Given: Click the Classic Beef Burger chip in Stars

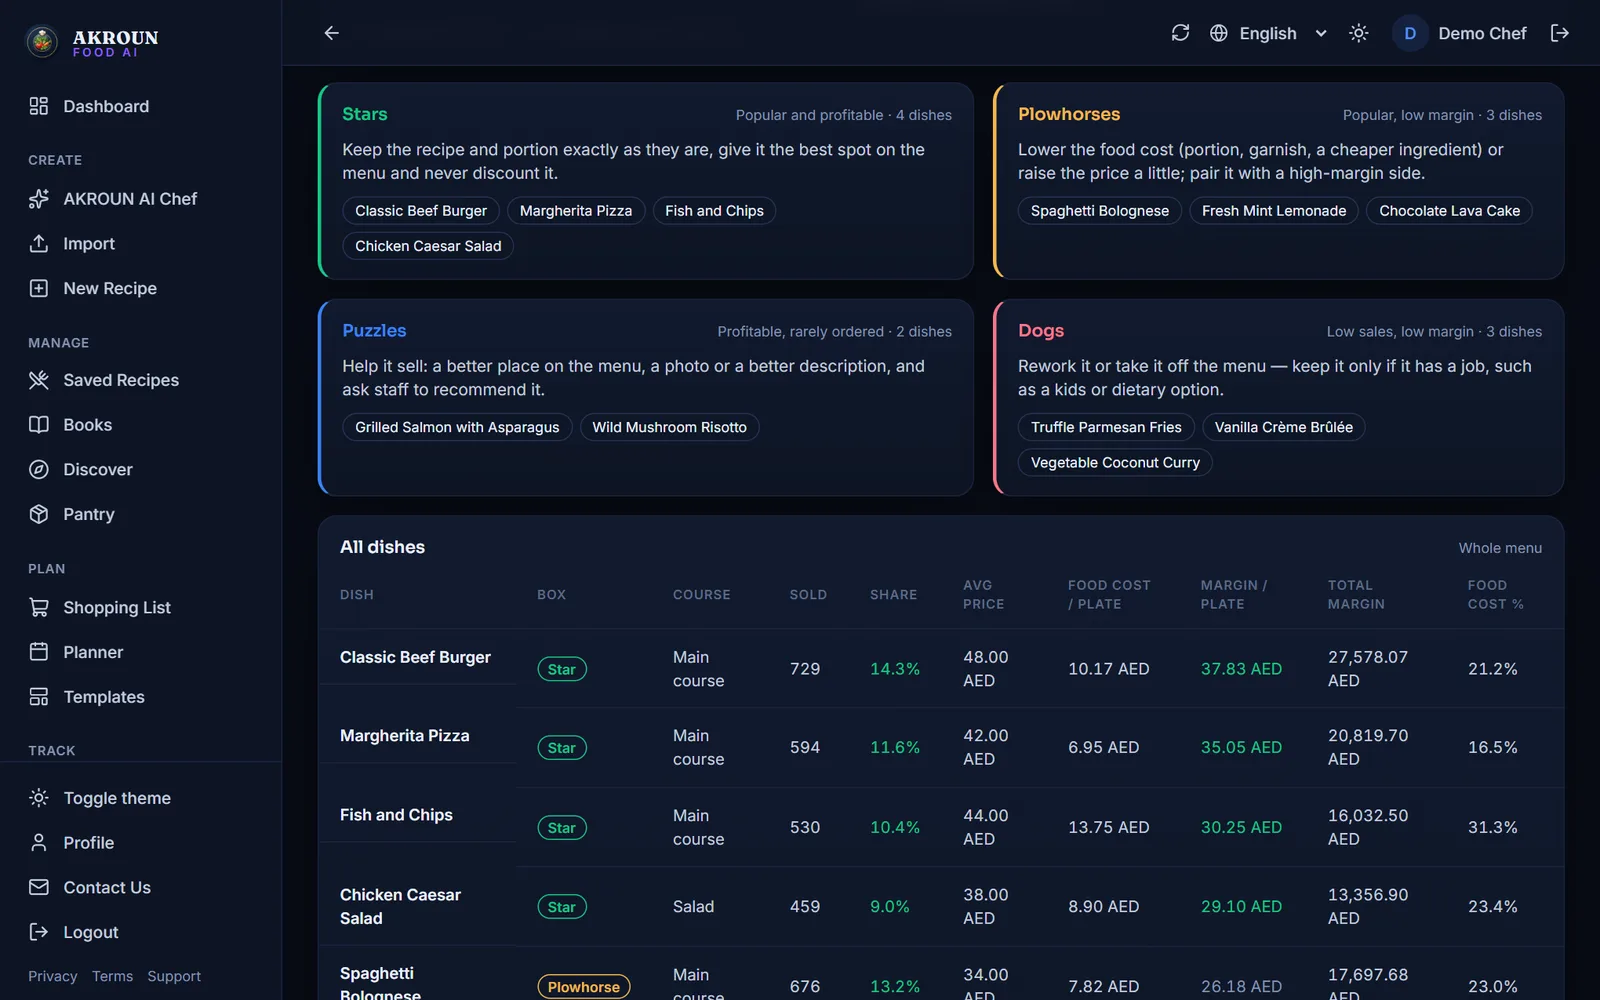Looking at the screenshot, I should pos(421,211).
